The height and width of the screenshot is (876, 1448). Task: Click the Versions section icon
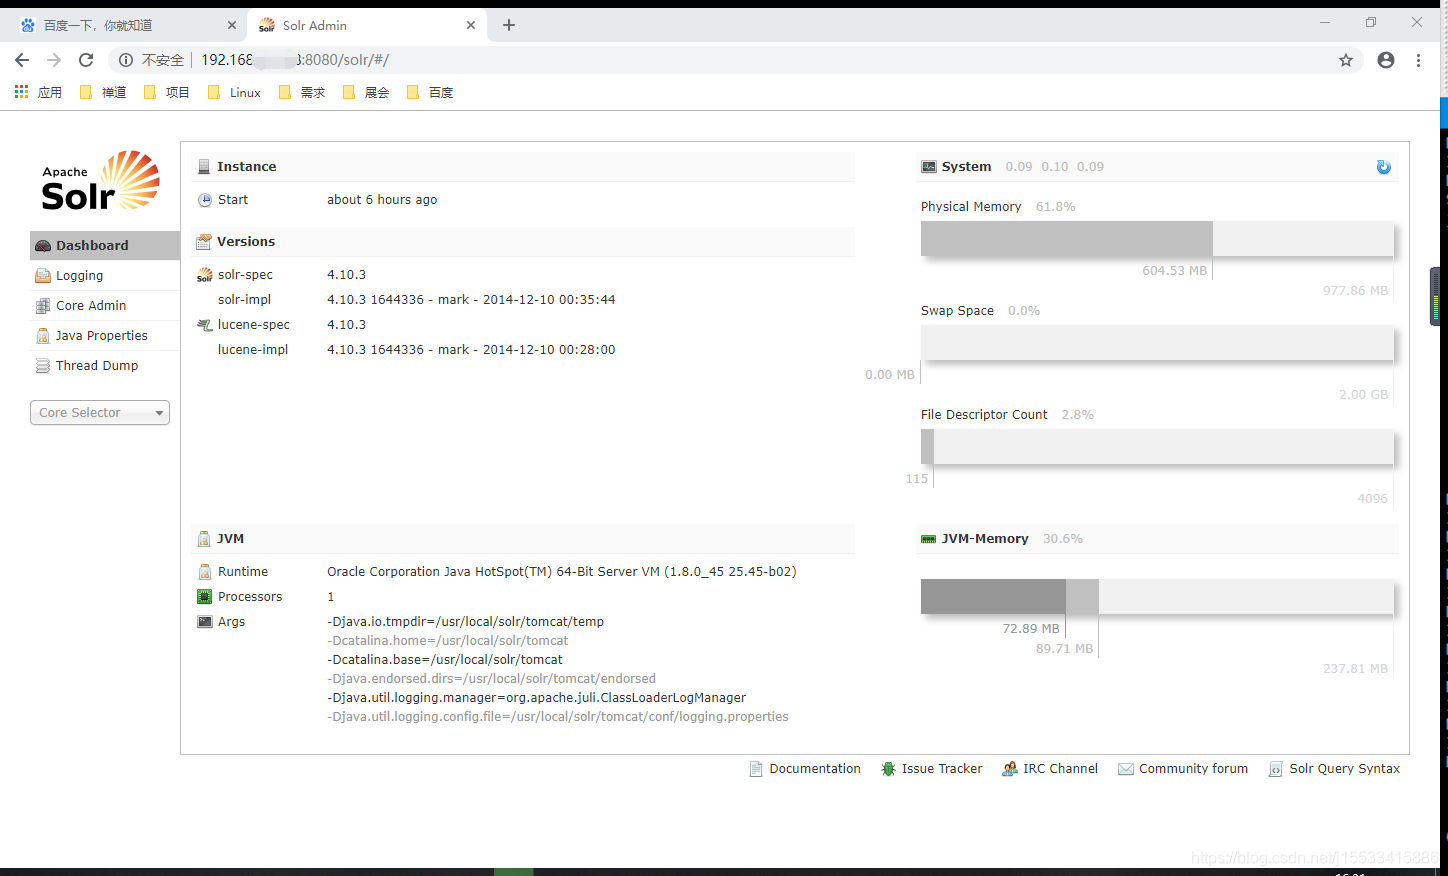click(204, 242)
